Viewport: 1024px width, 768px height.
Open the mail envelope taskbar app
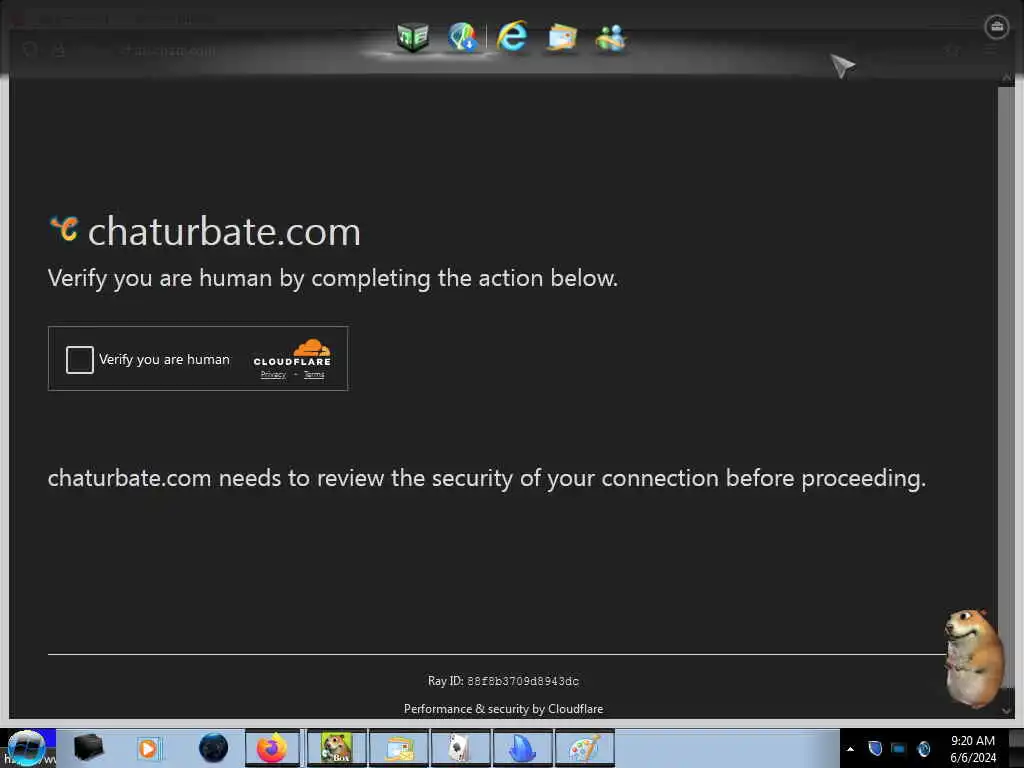(x=399, y=748)
